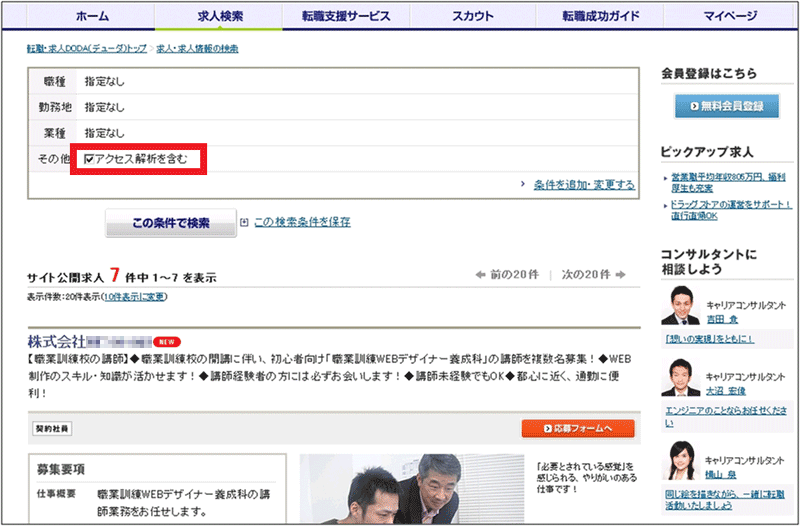Click the left arrow for 前の20件
Image resolution: width=800 pixels, height=526 pixels.
pos(481,275)
